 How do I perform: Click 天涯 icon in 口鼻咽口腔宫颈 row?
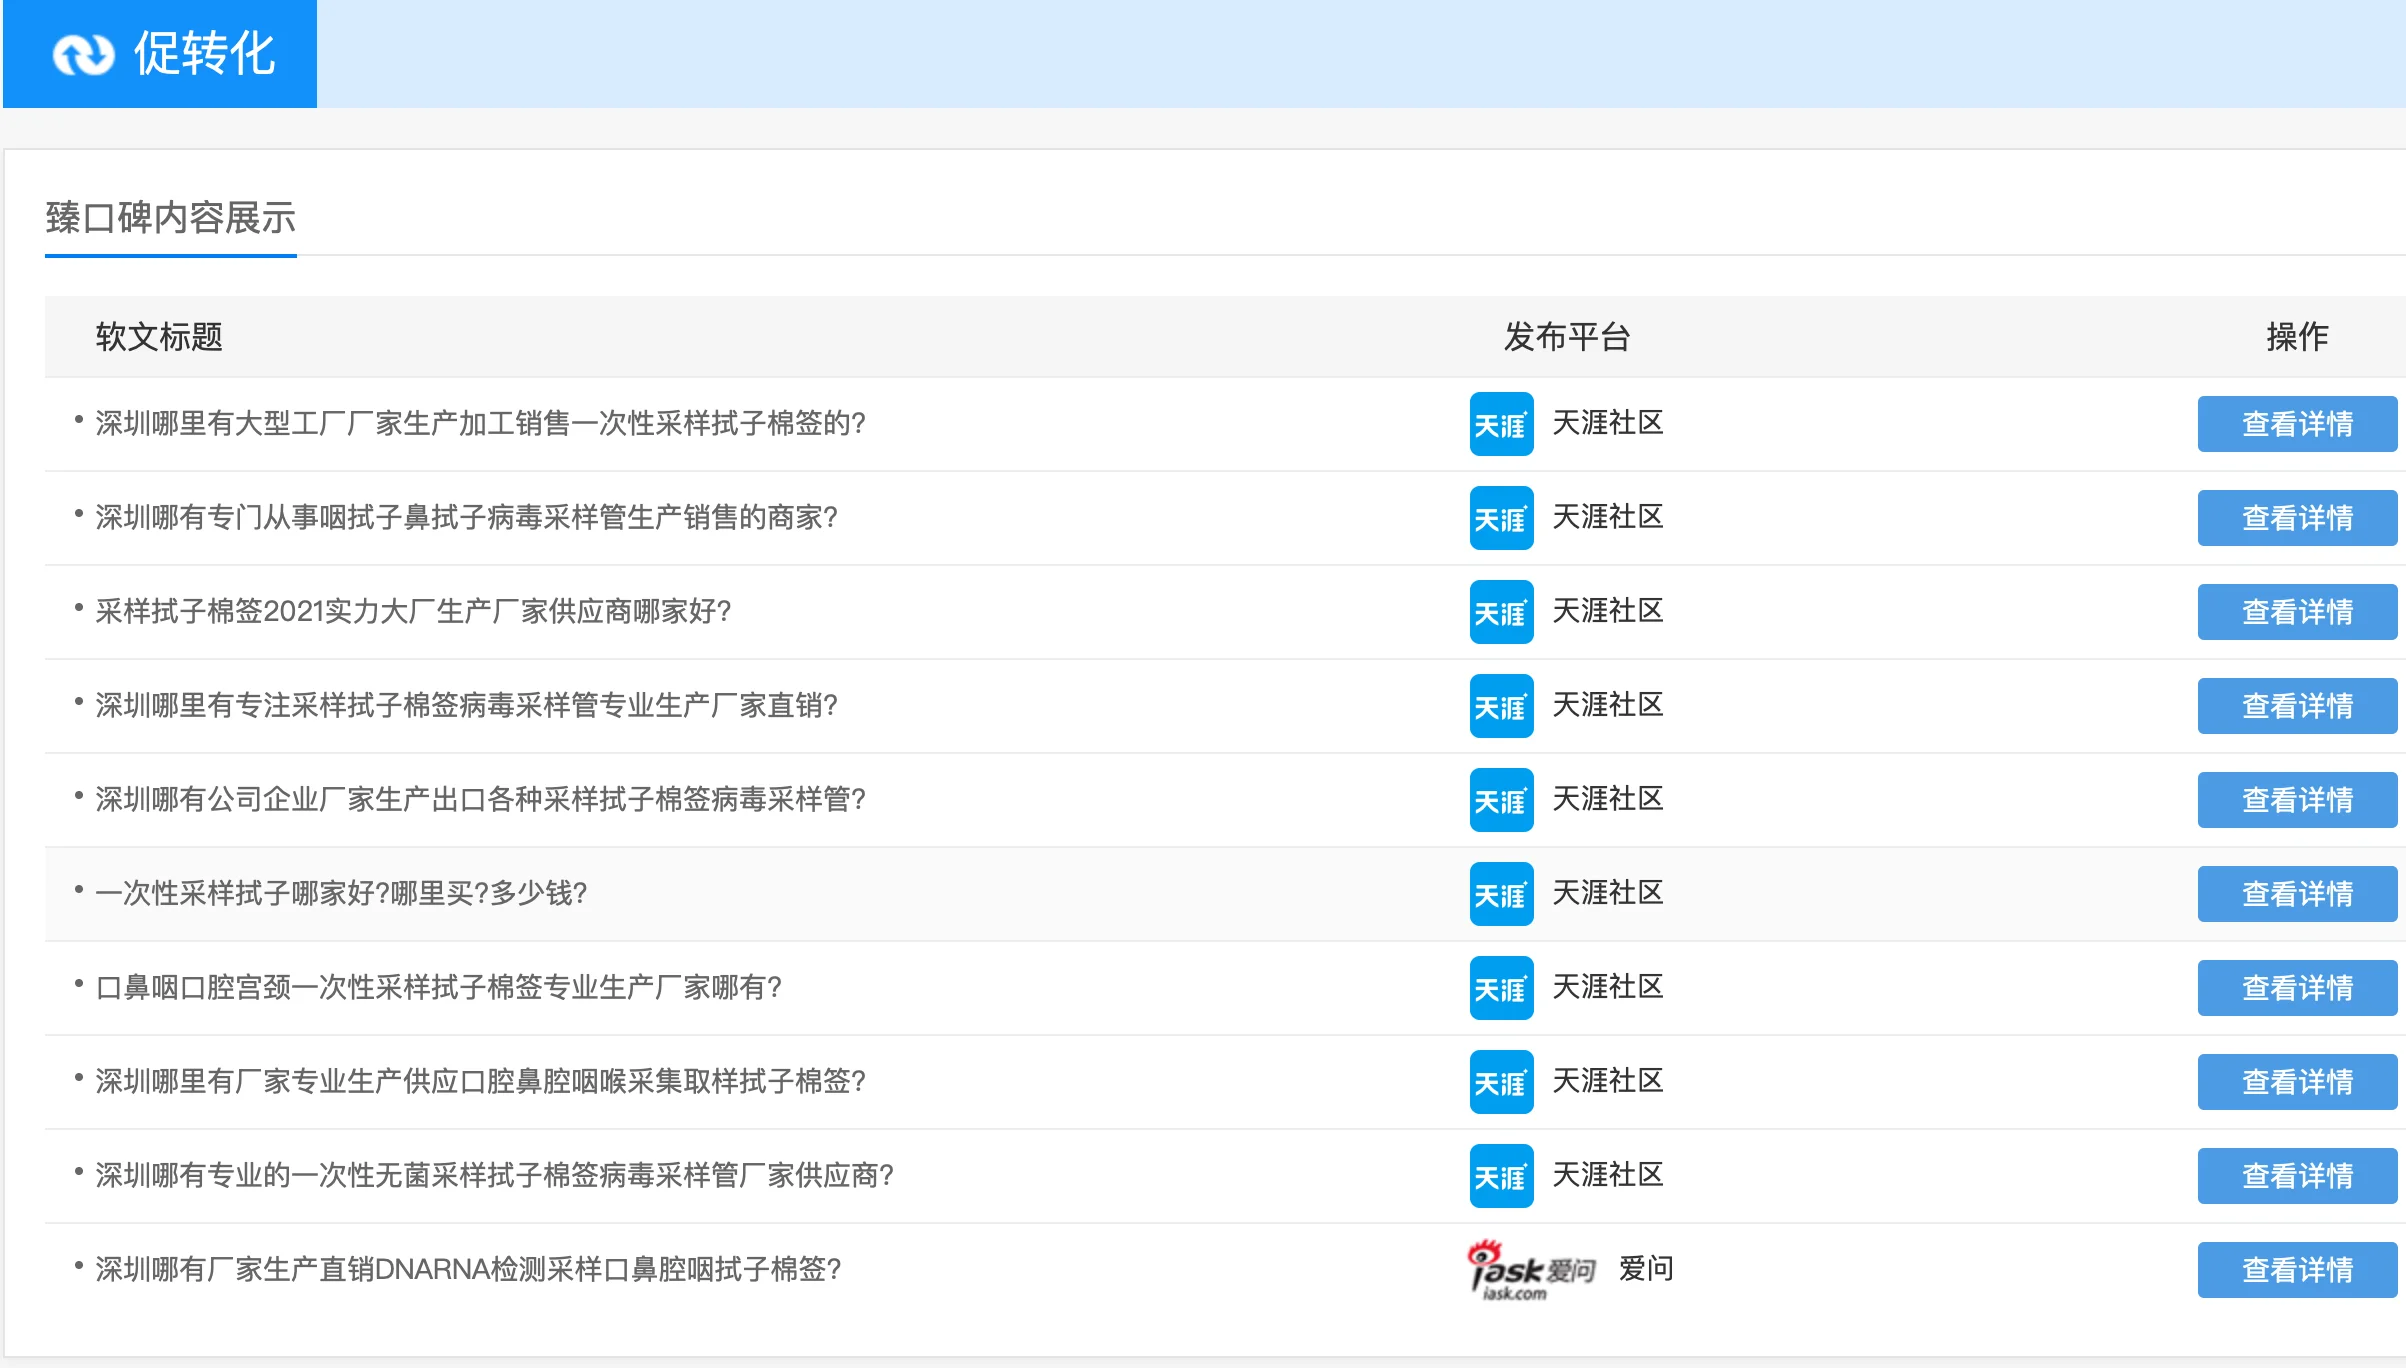[1501, 988]
